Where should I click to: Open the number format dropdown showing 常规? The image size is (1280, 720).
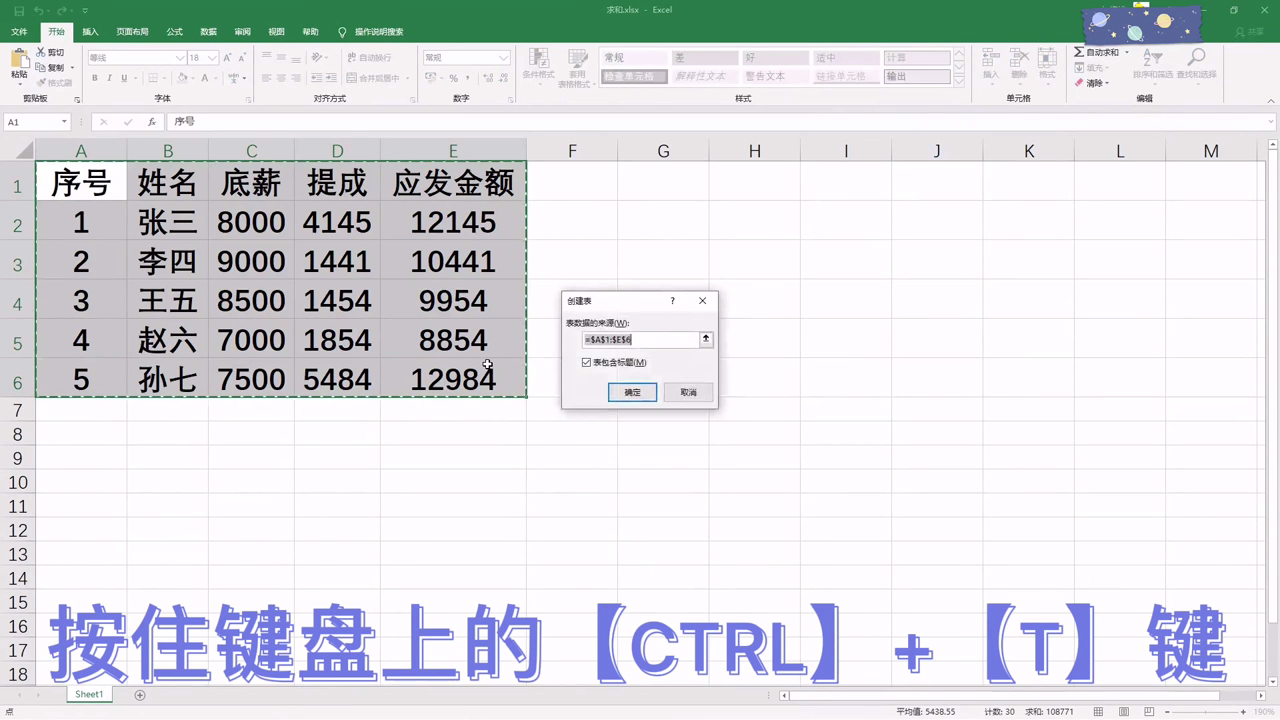[x=503, y=58]
